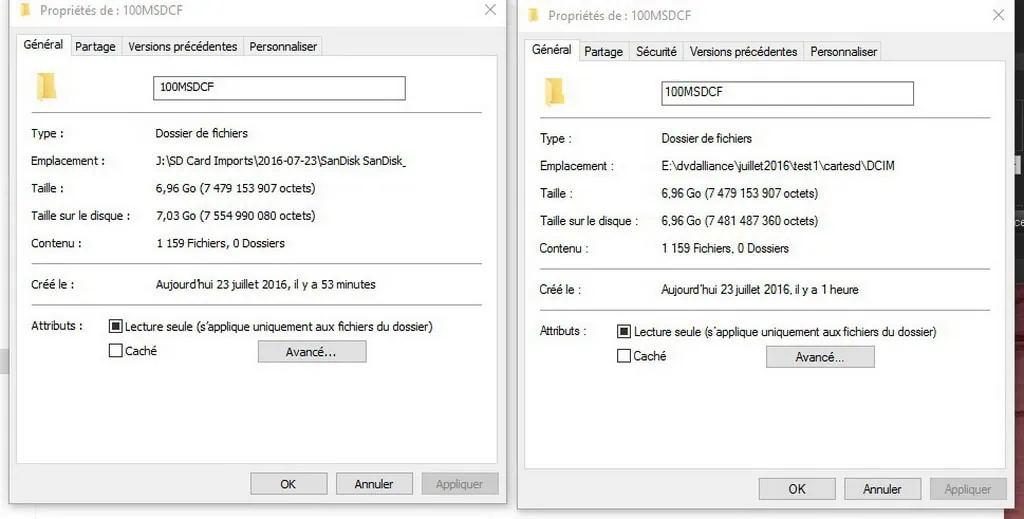This screenshot has height=519, width=1024.
Task: Switch to Versions précédentes tab in left dialog
Action: [x=183, y=46]
